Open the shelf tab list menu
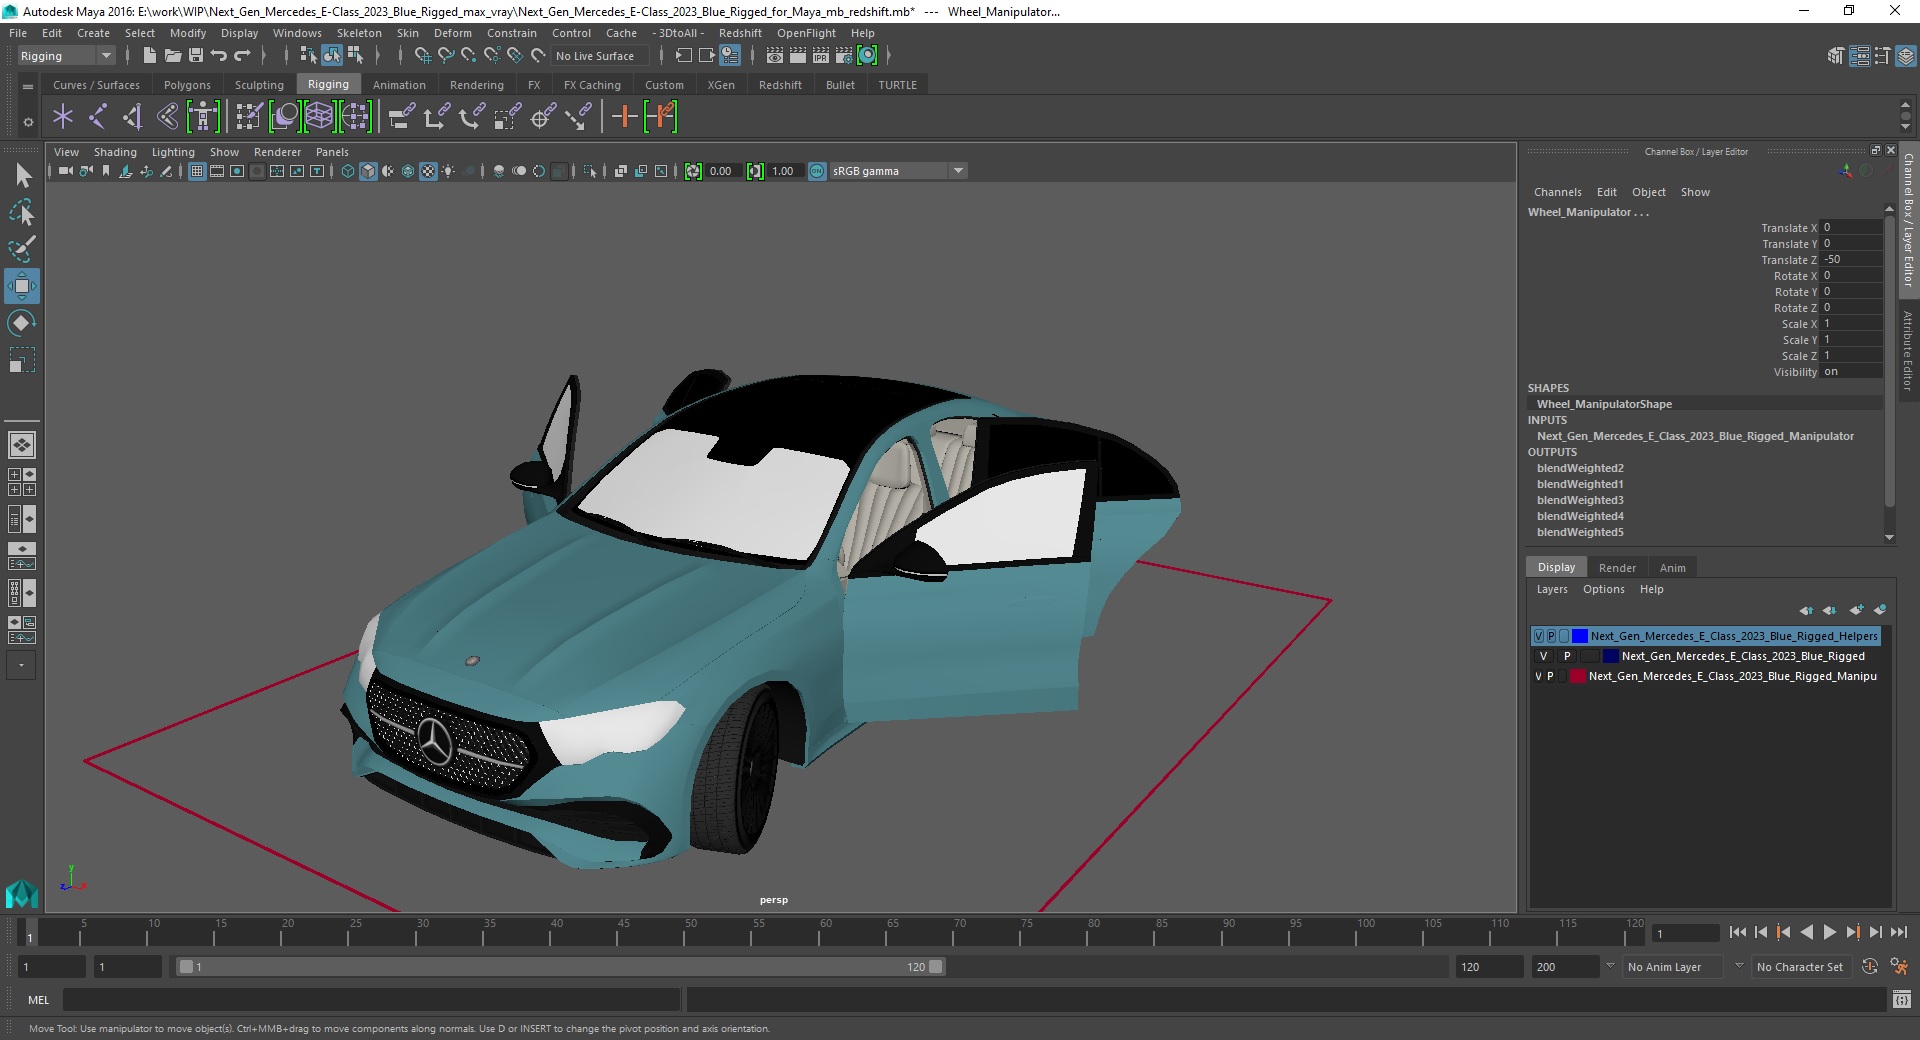The image size is (1920, 1040). coord(28,86)
